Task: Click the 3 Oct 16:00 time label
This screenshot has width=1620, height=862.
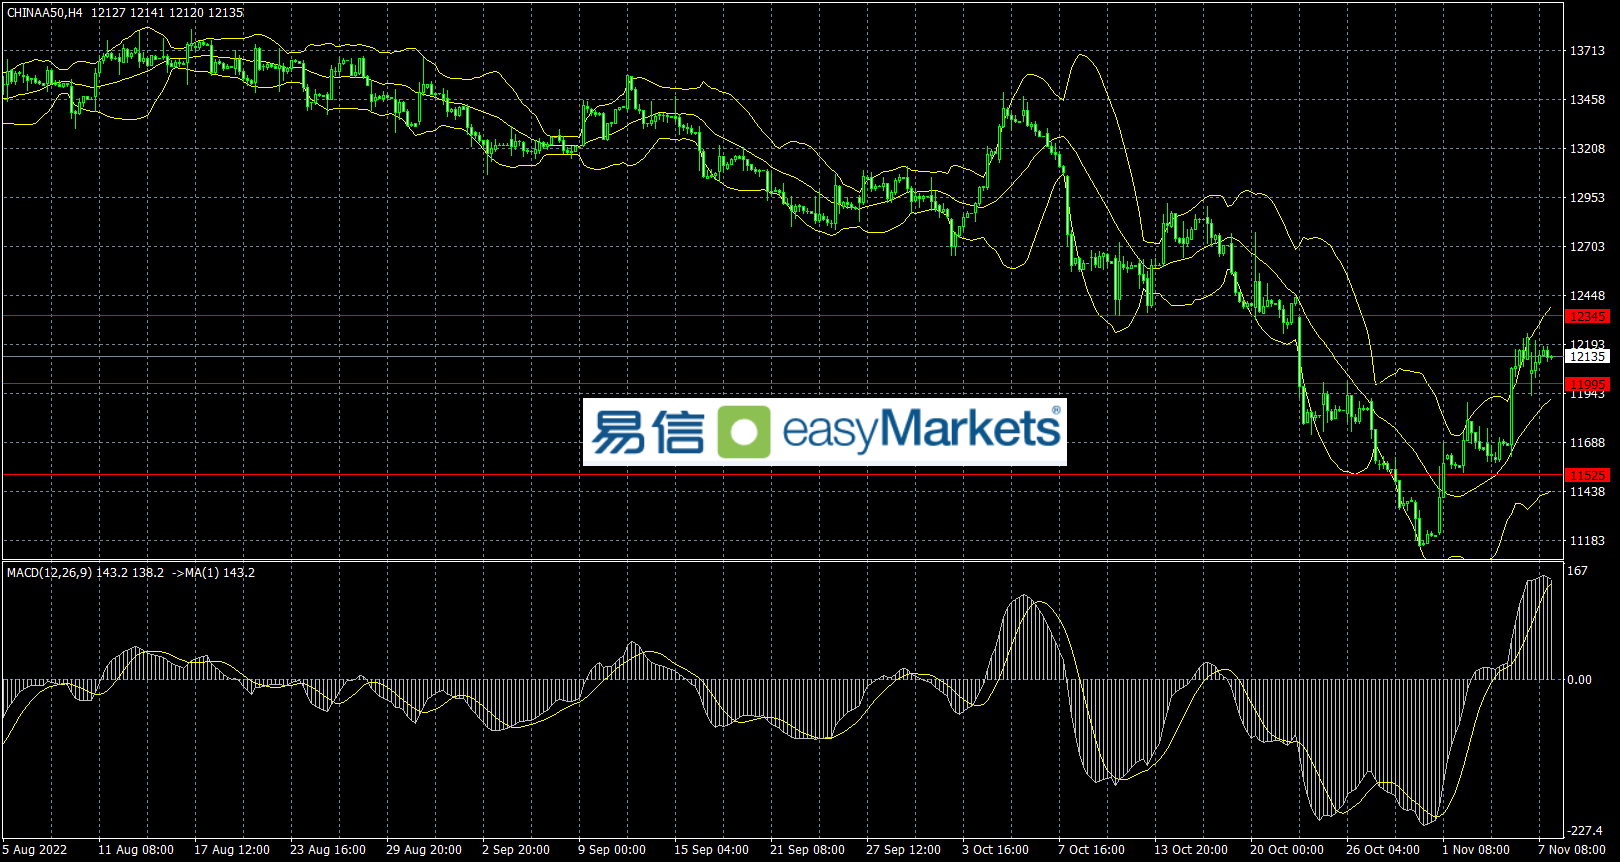Action: point(995,850)
